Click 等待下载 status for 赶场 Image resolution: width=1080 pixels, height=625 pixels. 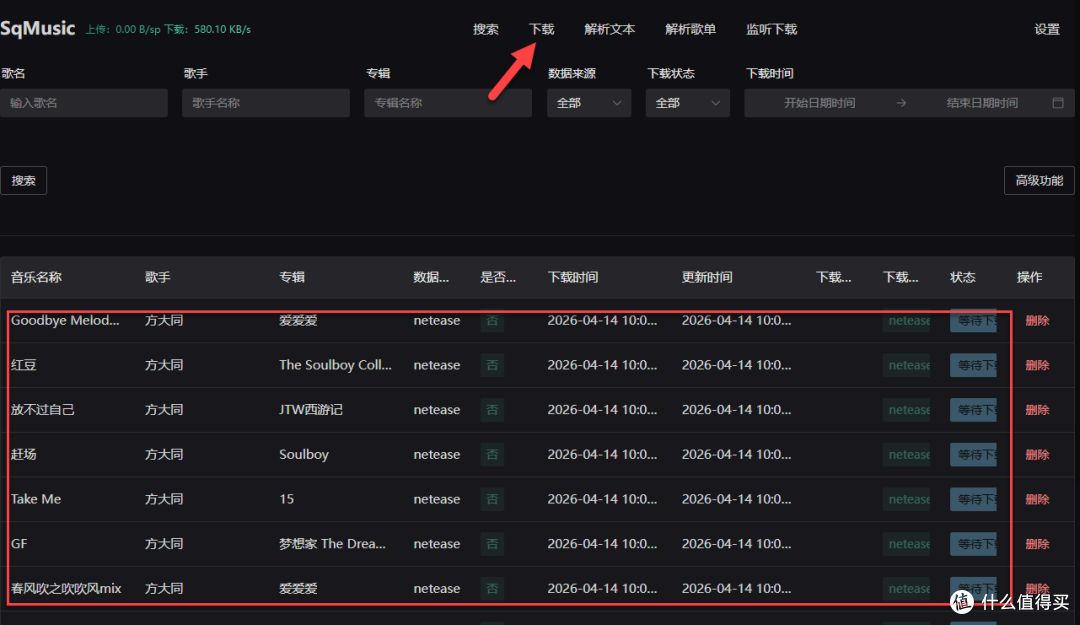[973, 455]
